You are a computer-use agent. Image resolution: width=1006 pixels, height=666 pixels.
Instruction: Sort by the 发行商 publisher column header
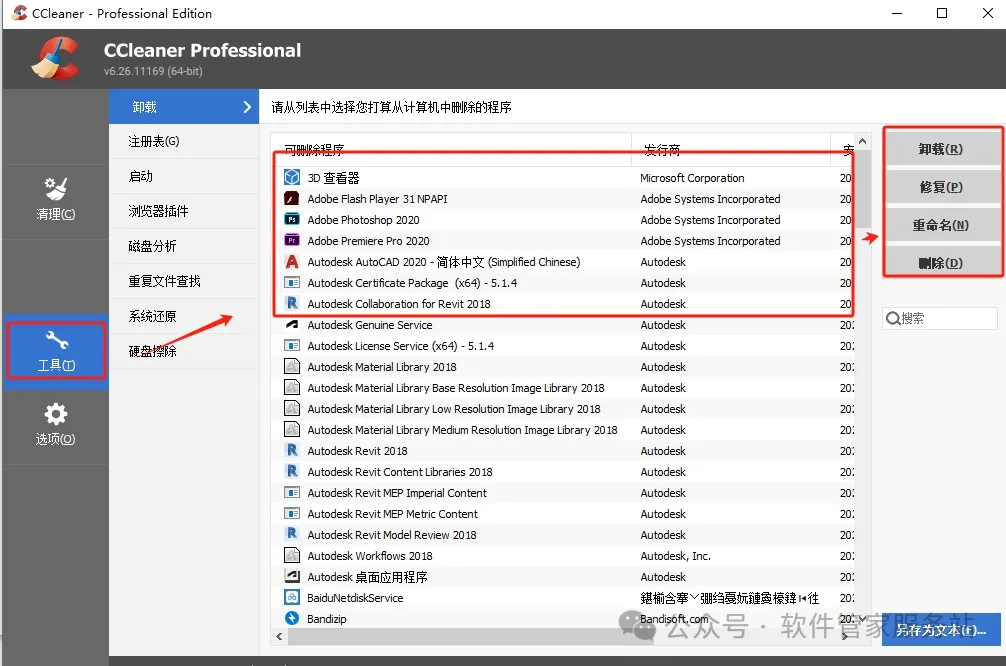click(731, 149)
